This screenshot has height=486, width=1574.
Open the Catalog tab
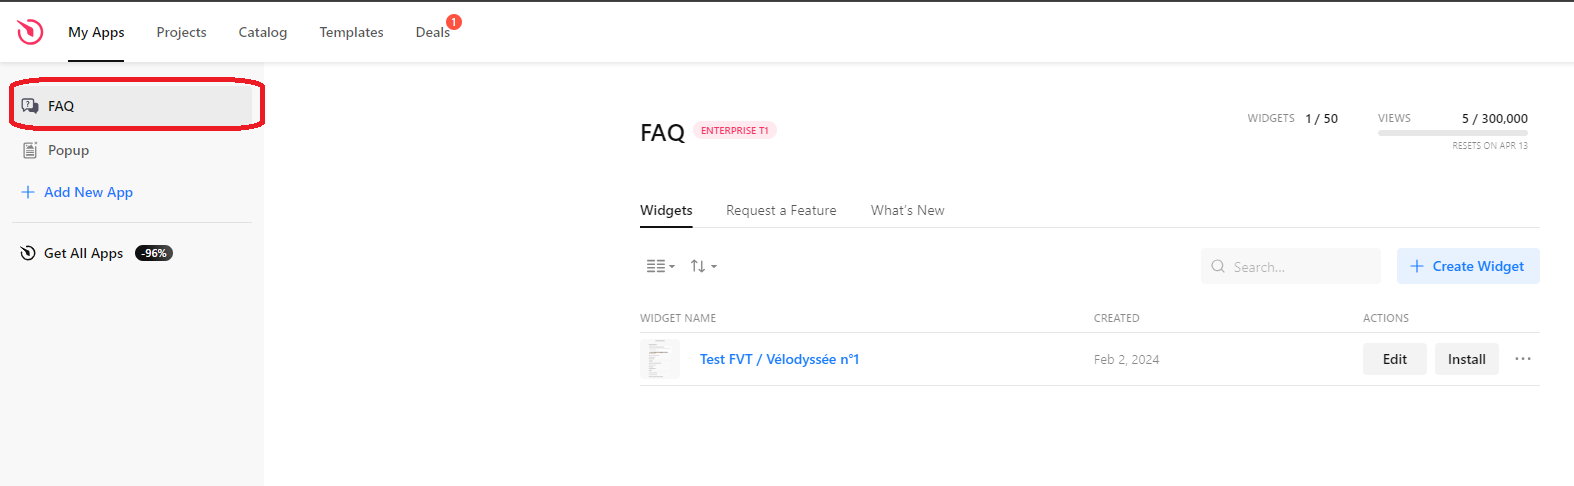coord(263,32)
